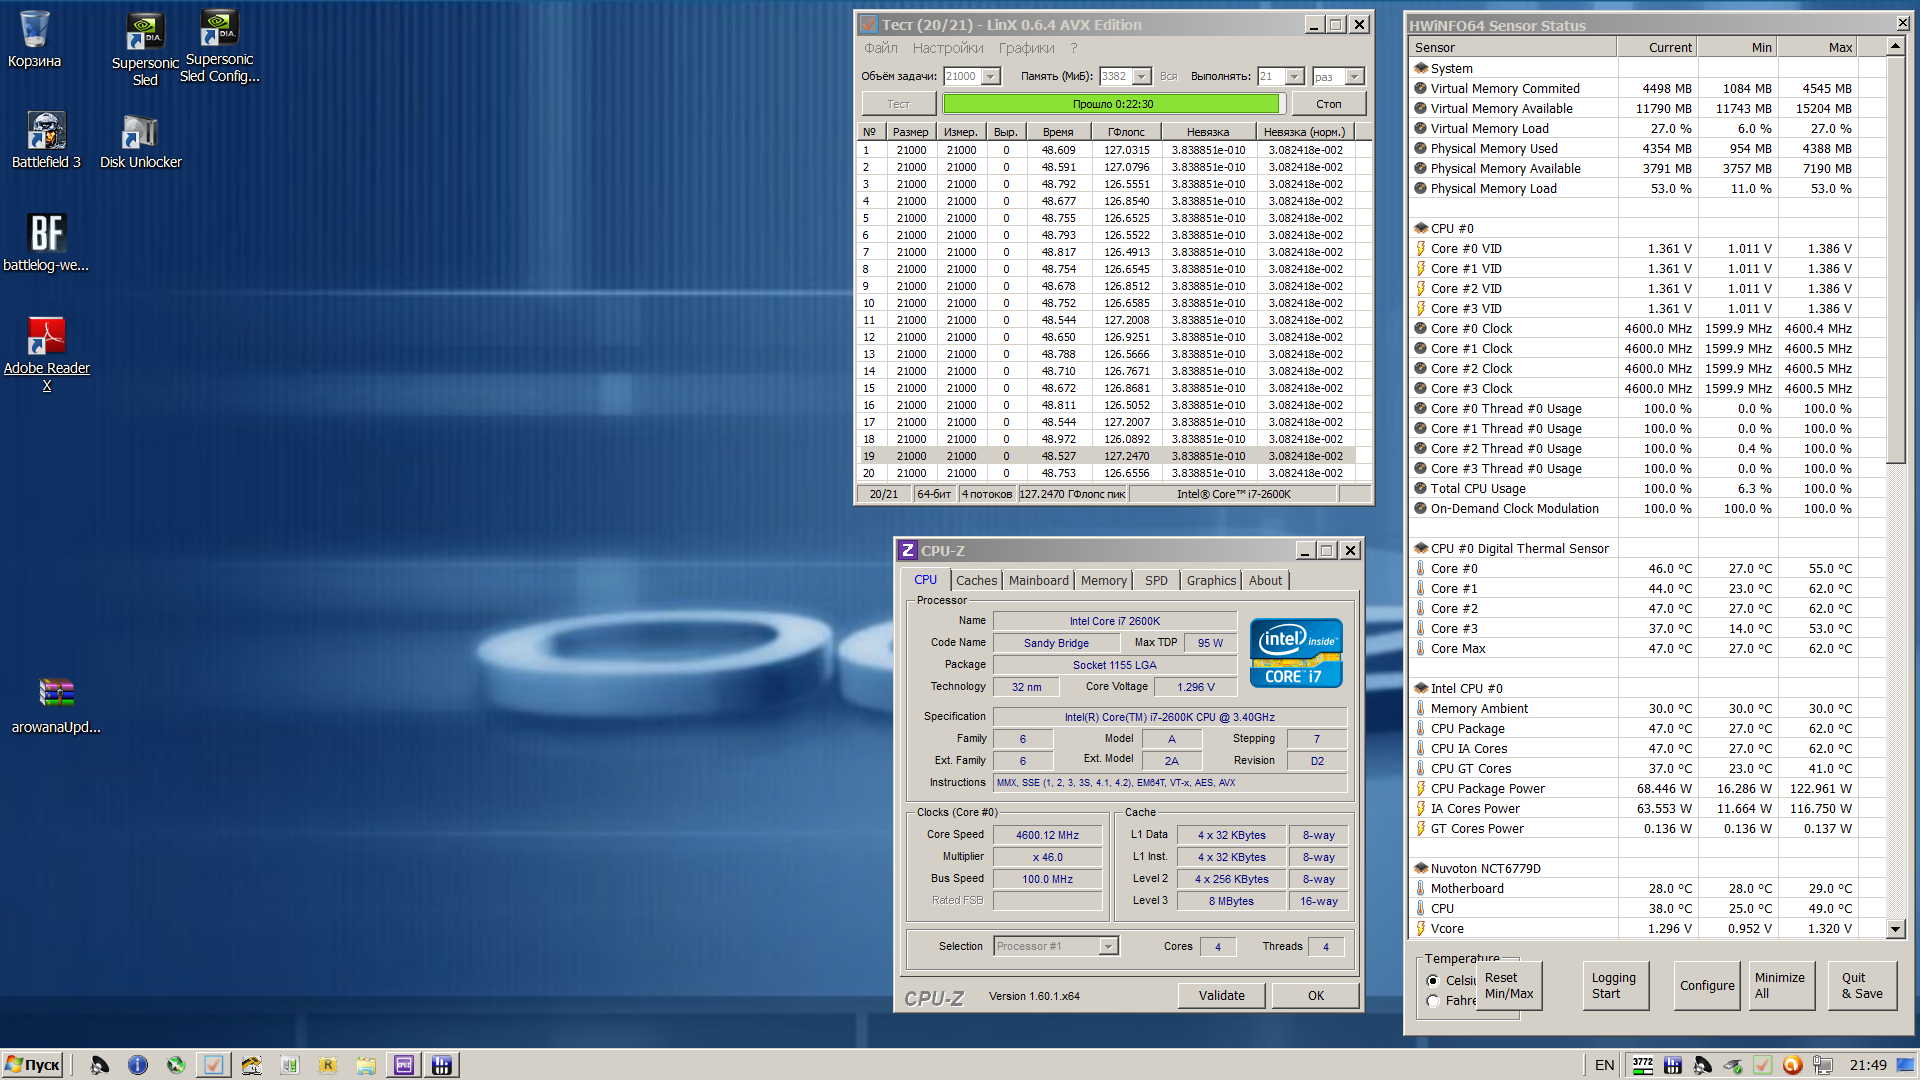Switch to Memory tab in CPU-Z
Screen dimensions: 1920x1080
[1103, 580]
